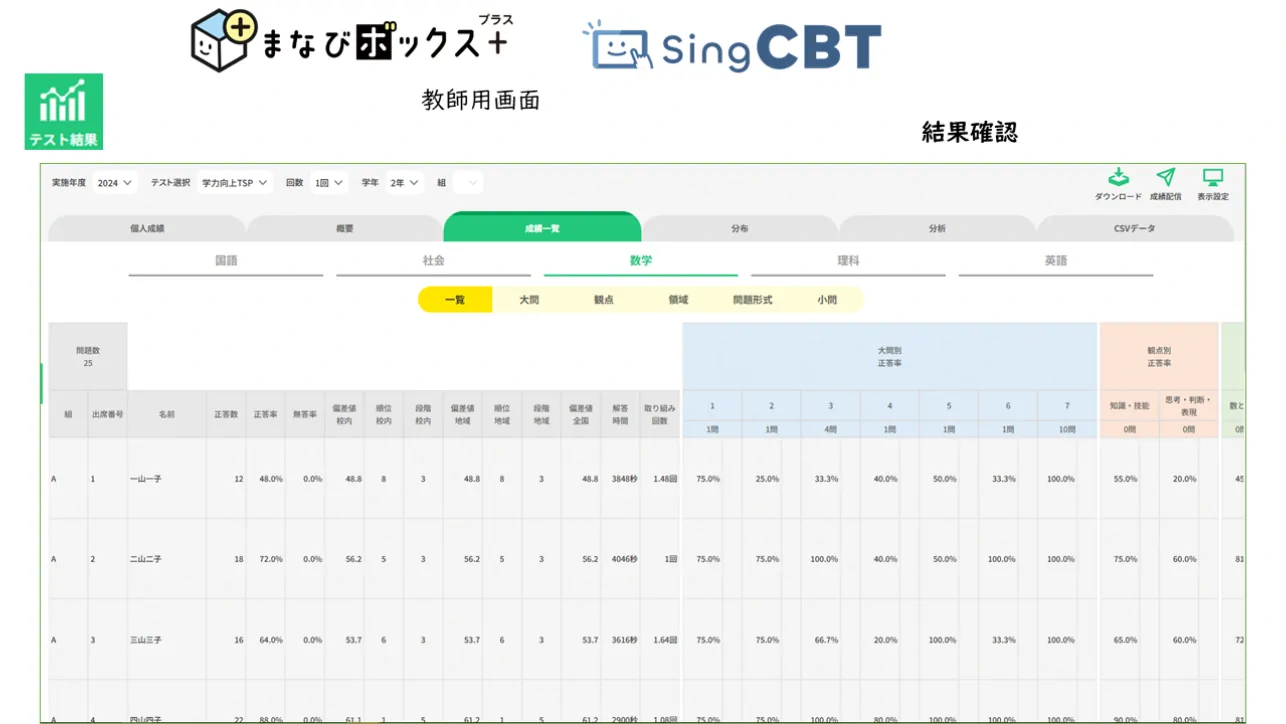Image resolution: width=1286 pixels, height=724 pixels.
Task: Select the 国語 subject tab
Action: click(x=226, y=261)
